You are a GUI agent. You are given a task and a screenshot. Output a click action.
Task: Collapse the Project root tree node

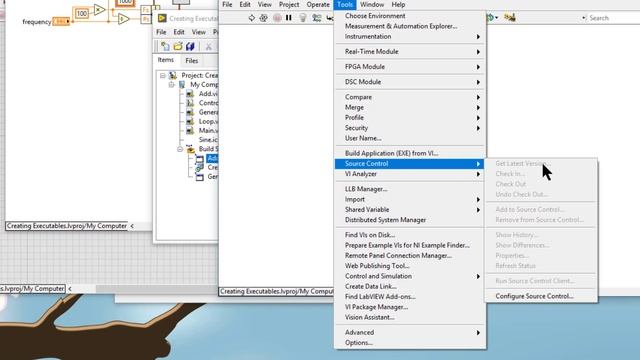click(162, 76)
